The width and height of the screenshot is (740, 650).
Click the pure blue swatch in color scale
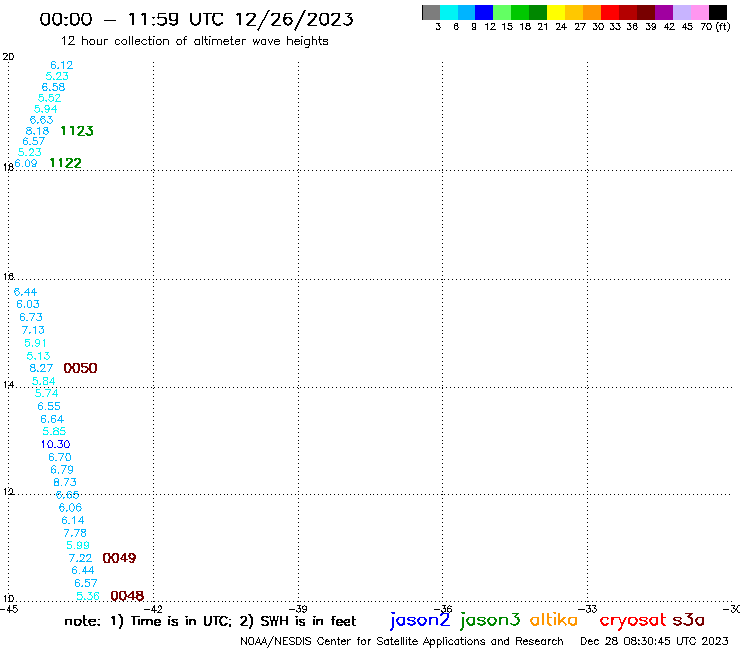(485, 12)
